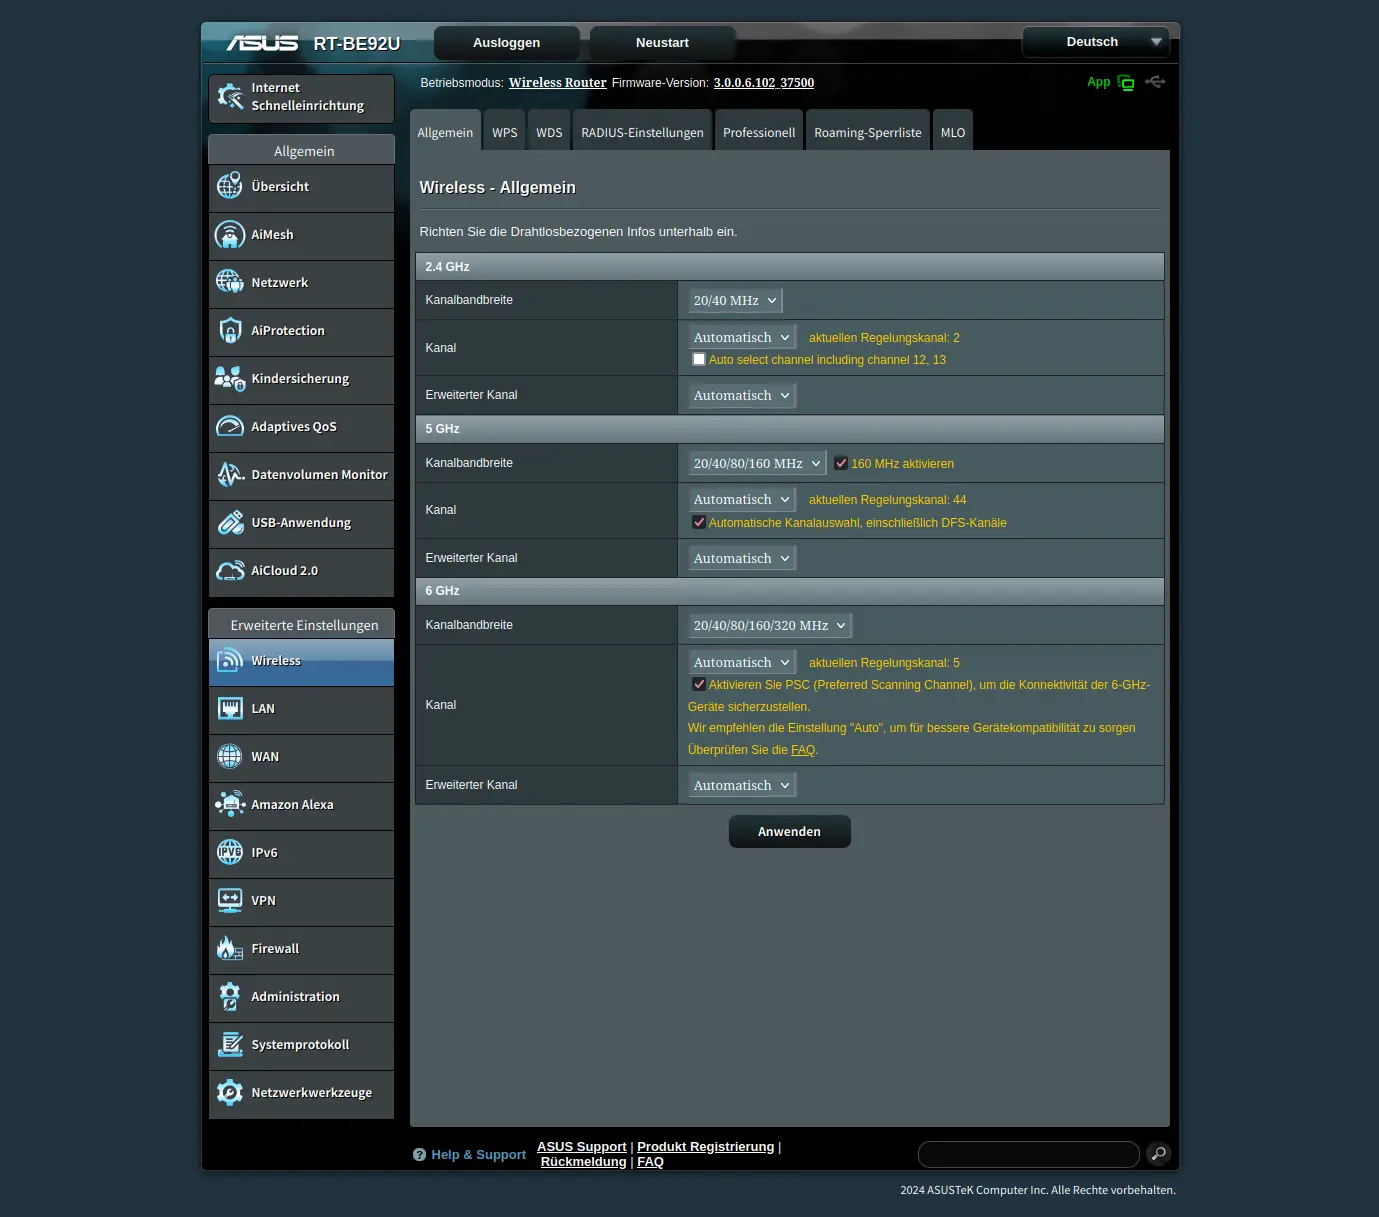Image resolution: width=1379 pixels, height=1217 pixels.
Task: Select the Adaptives QoS gauge icon
Action: (x=230, y=427)
